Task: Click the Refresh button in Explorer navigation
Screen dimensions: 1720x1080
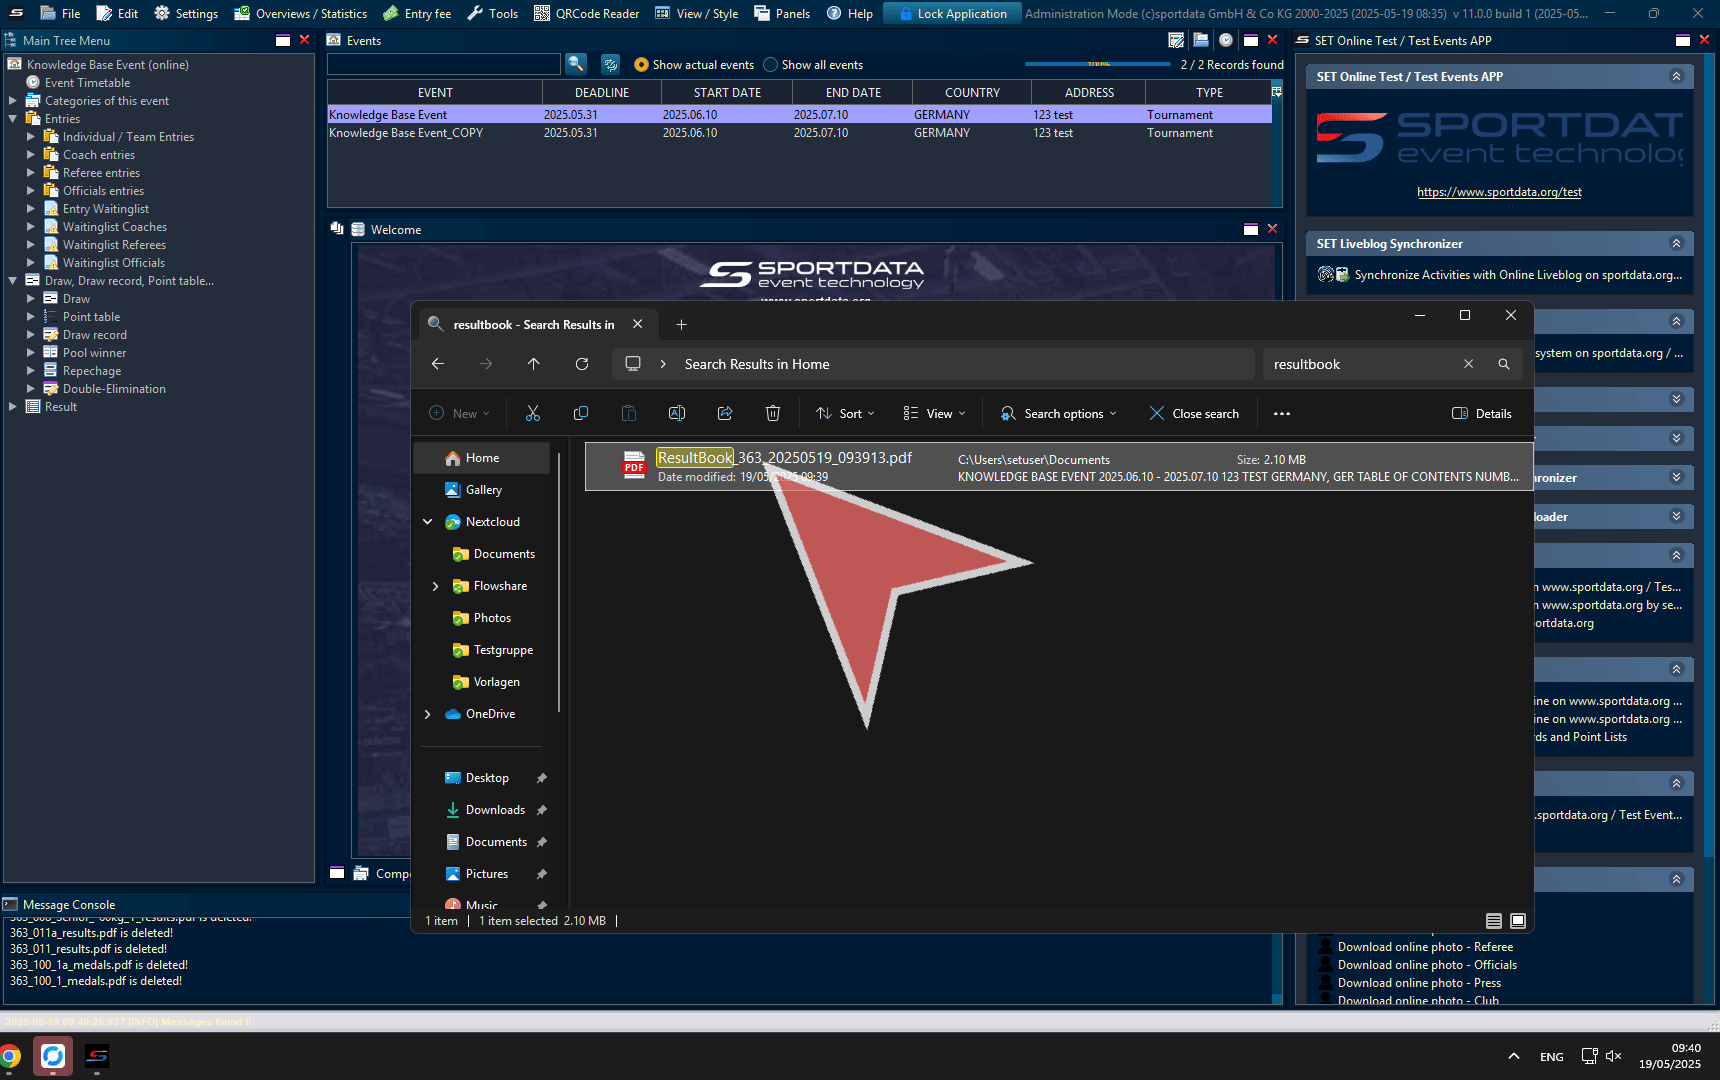Action: 582,364
